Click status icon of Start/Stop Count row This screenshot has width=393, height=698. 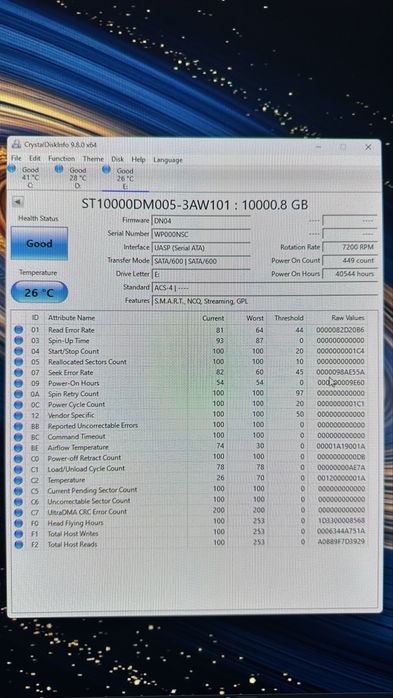(x=19, y=351)
